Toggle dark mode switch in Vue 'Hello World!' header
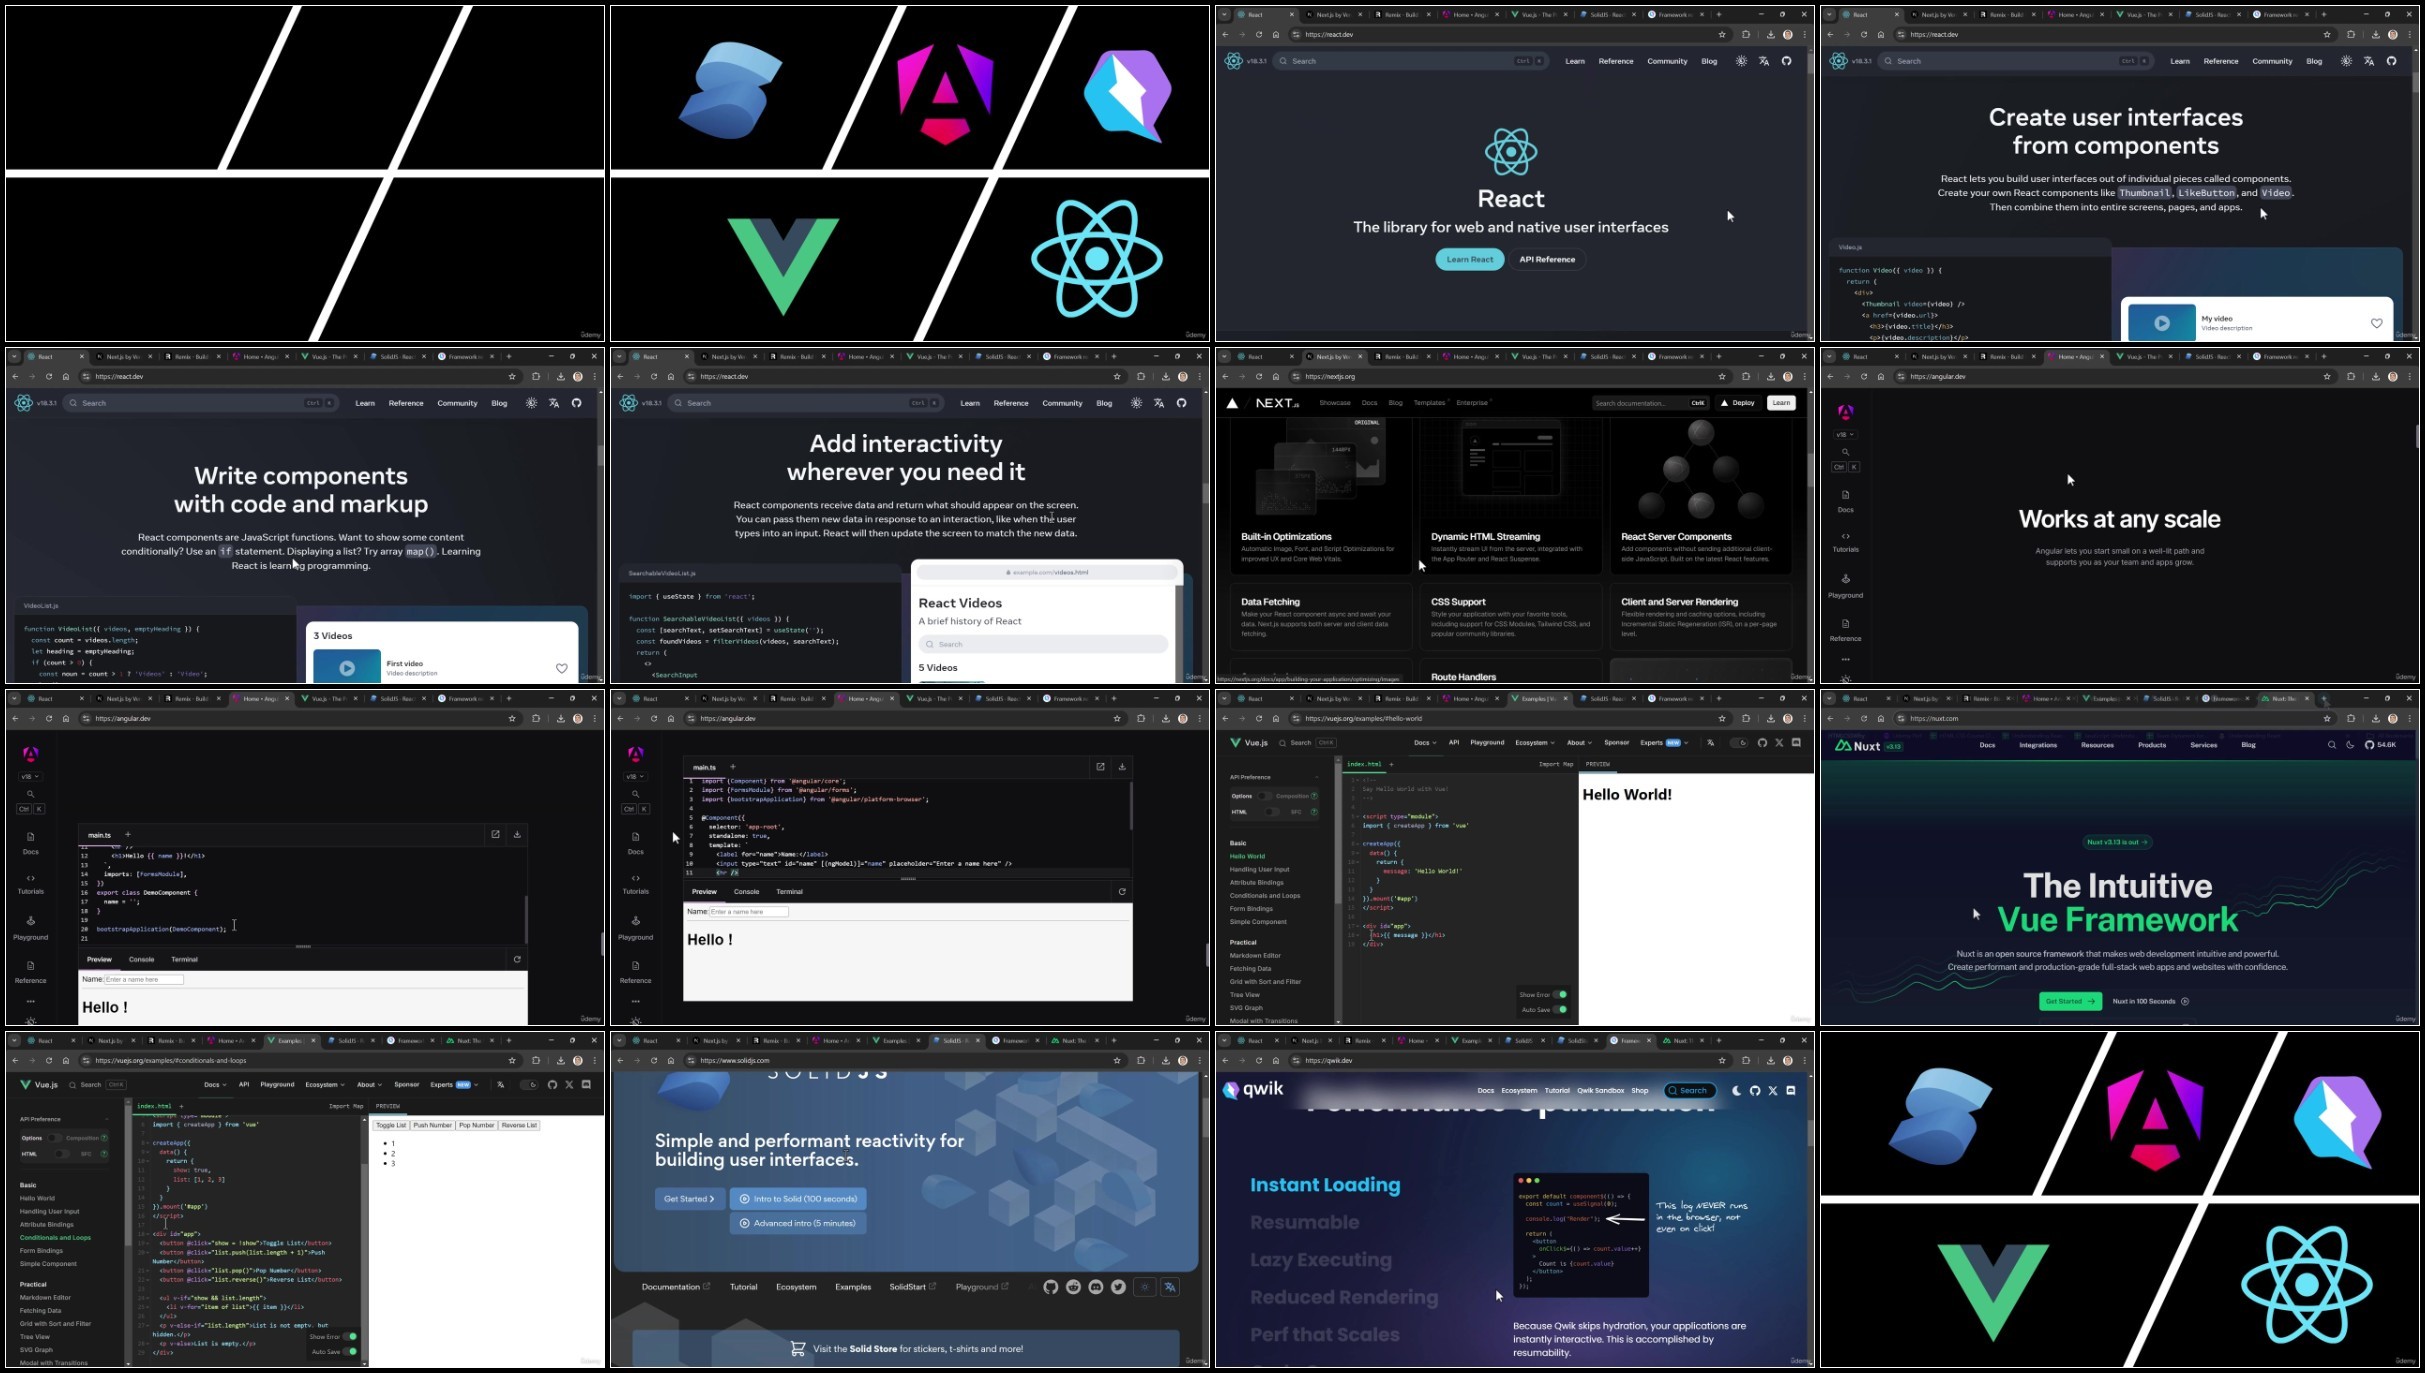This screenshot has width=2425, height=1373. point(1739,743)
